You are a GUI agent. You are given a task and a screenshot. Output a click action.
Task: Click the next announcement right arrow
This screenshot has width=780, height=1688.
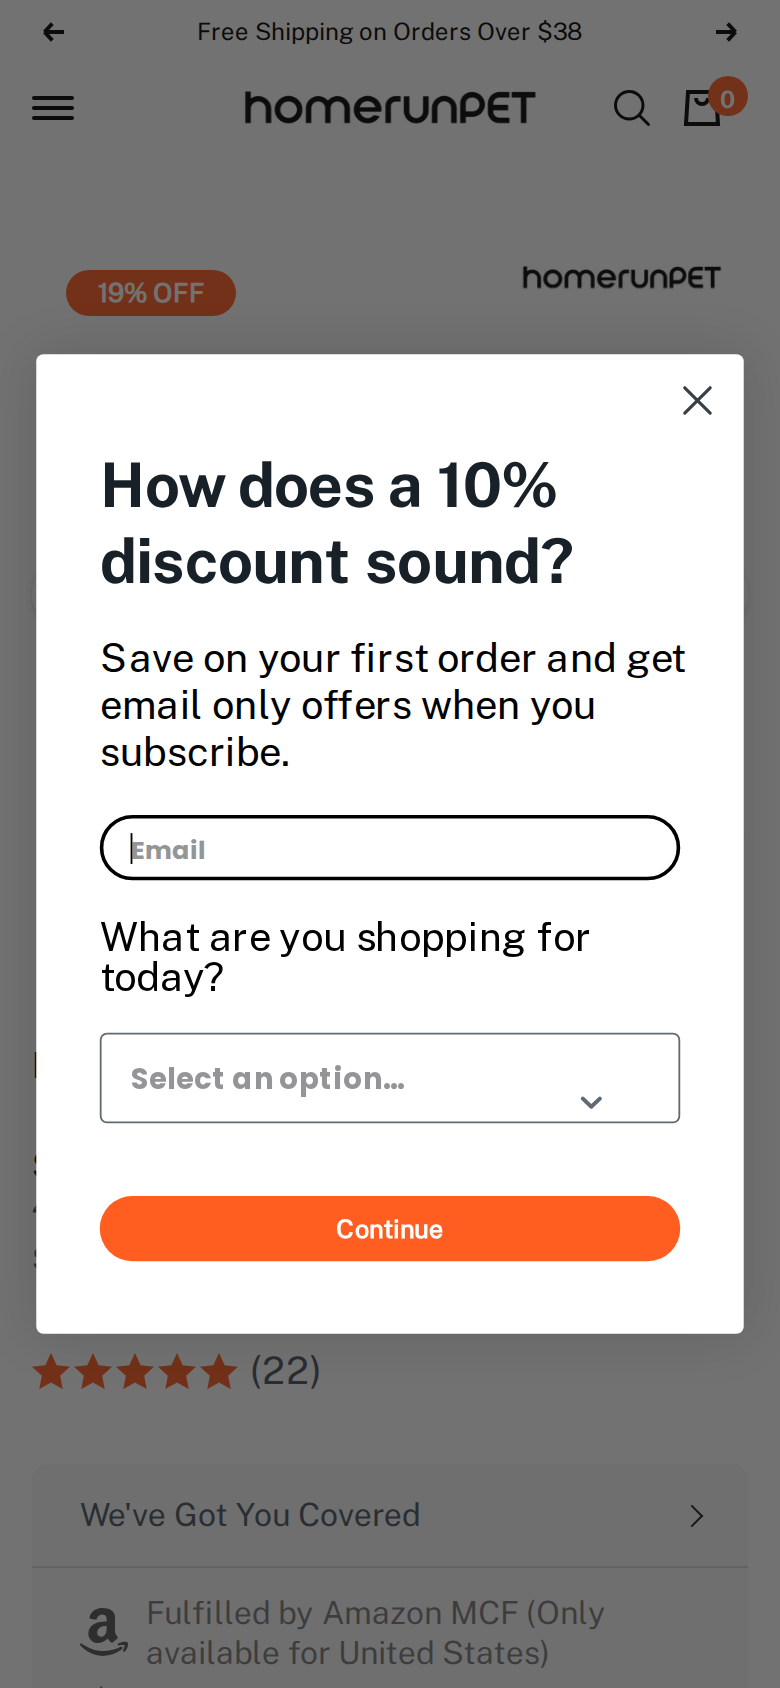(726, 32)
